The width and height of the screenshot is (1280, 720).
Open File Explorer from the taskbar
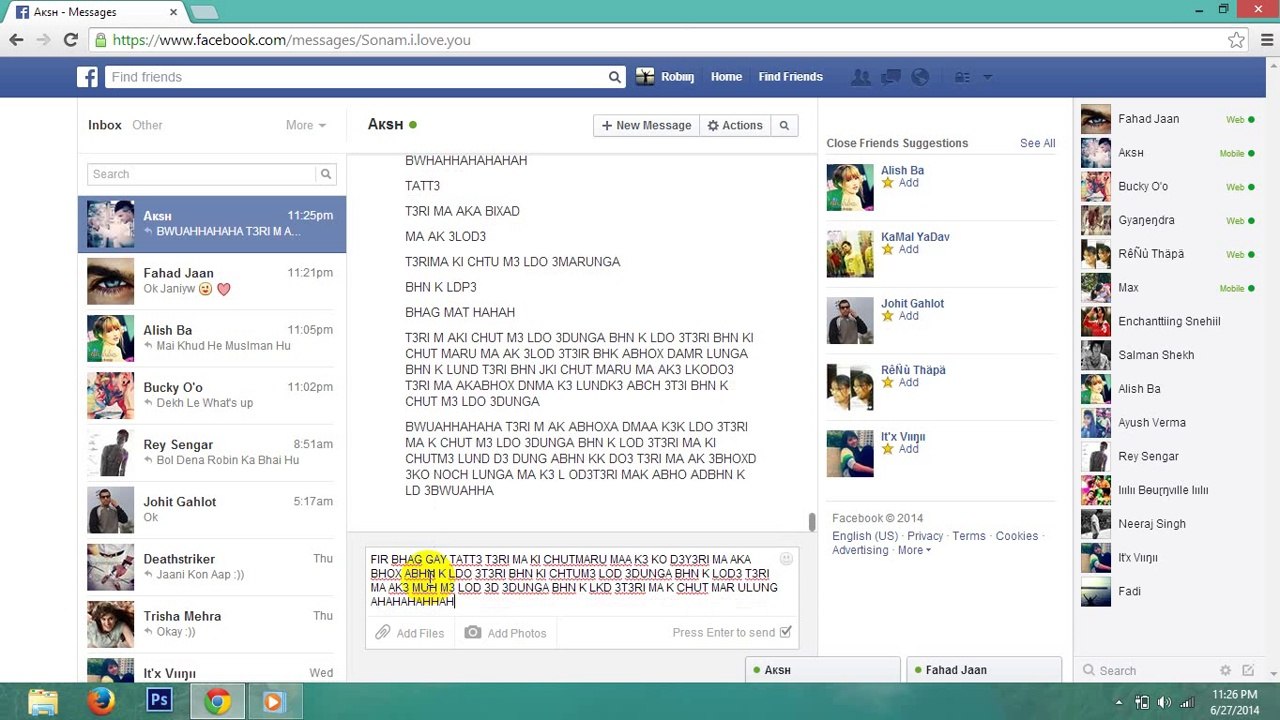(x=43, y=702)
